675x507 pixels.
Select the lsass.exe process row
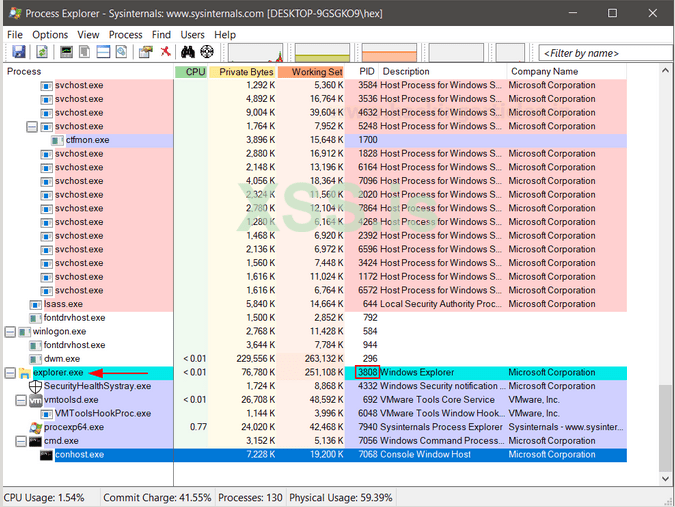62,304
